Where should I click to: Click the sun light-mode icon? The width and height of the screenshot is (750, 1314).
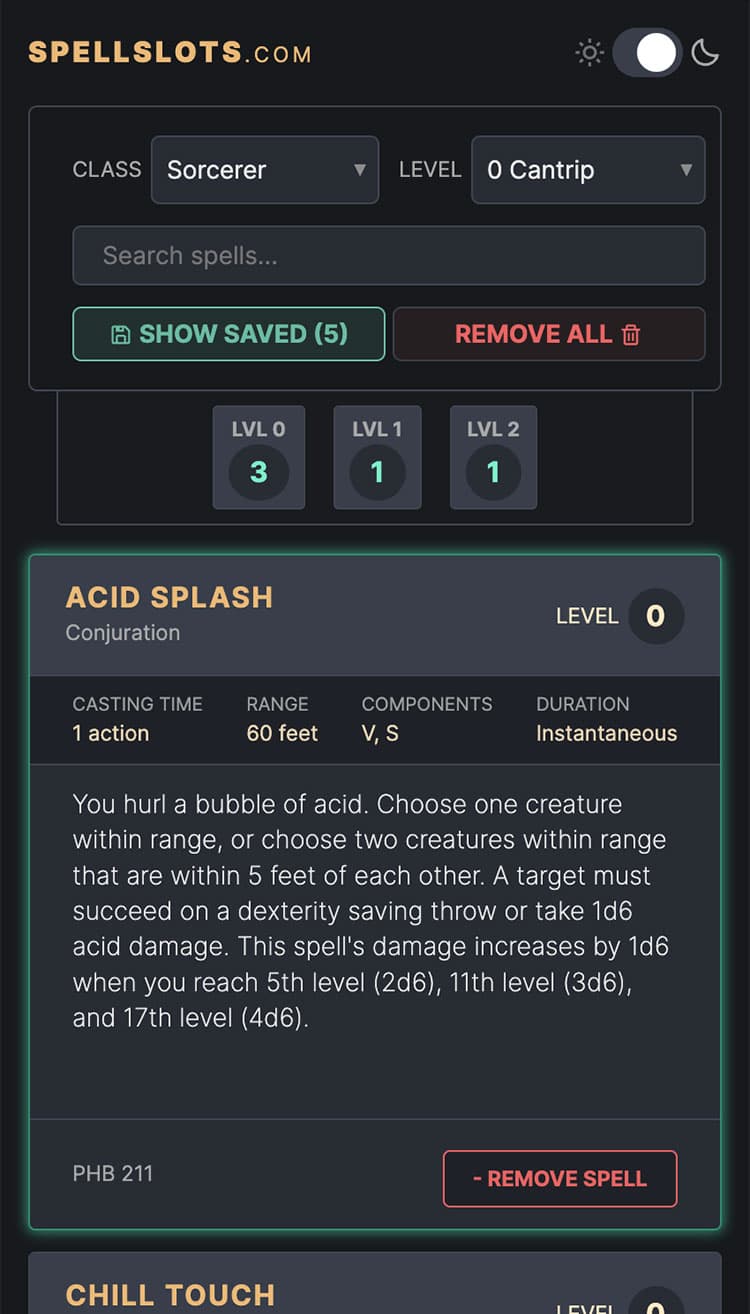click(x=590, y=53)
